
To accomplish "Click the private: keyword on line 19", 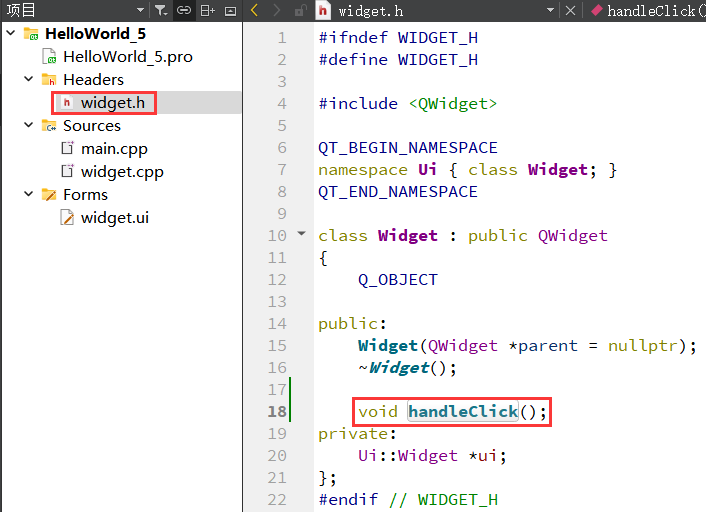I will (358, 434).
